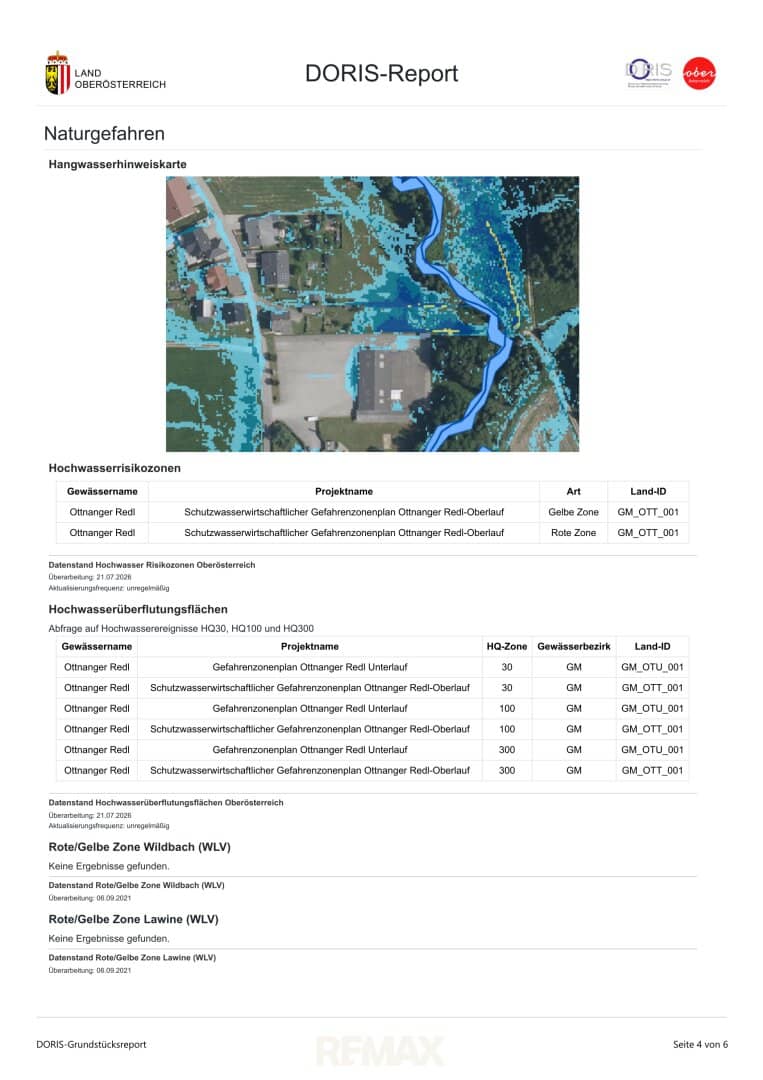Click 'Keine Ergebnisse gefunden.' under the Wildbach heading
763x1080 pixels.
[x=109, y=866]
